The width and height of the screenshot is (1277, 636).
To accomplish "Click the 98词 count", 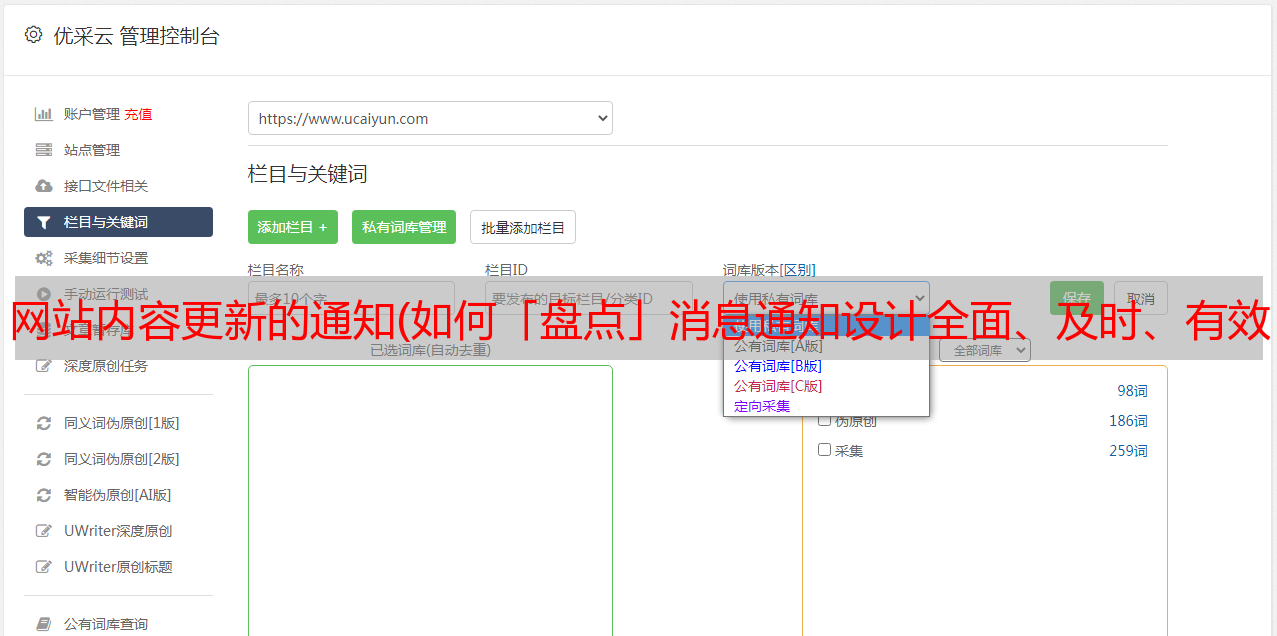I will click(1132, 391).
